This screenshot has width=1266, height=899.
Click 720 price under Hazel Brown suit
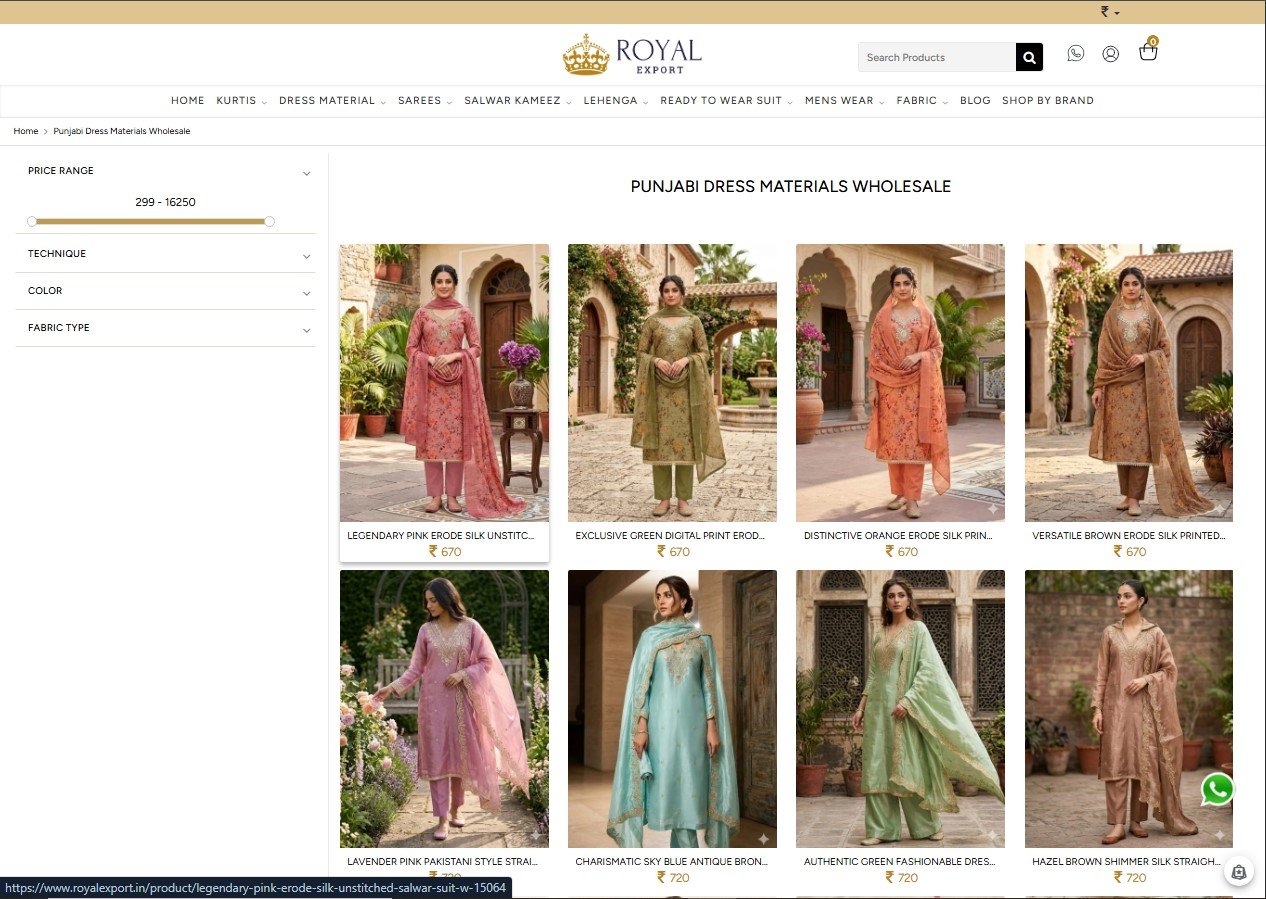tap(1130, 878)
